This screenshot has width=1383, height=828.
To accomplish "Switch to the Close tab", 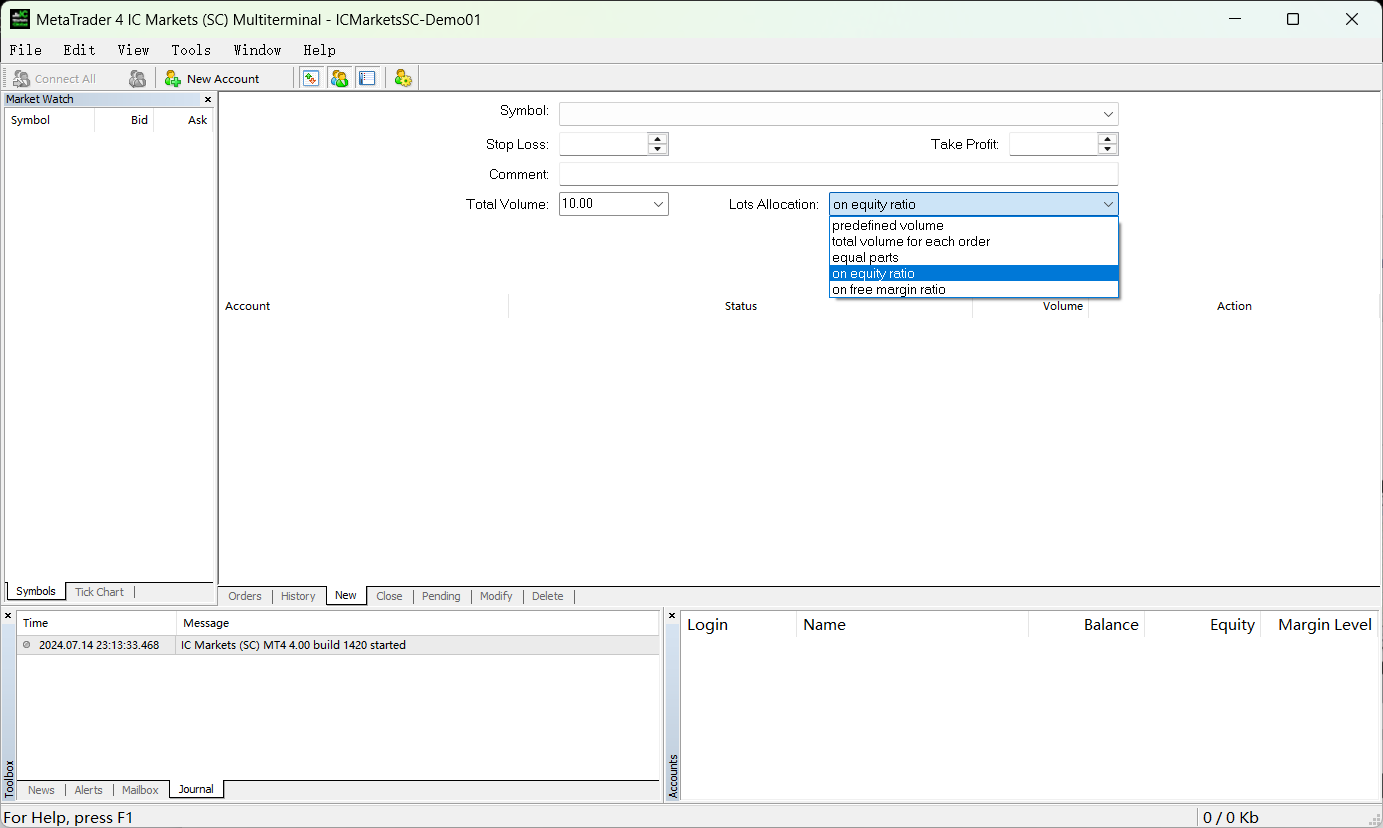I will coord(389,596).
